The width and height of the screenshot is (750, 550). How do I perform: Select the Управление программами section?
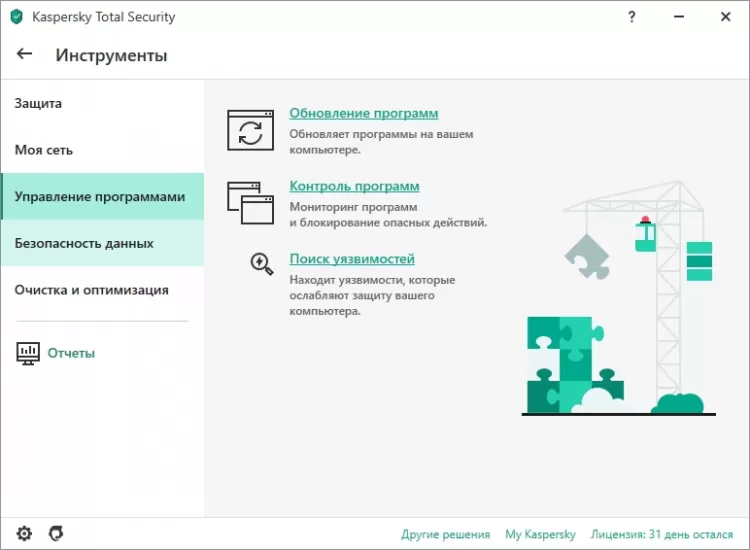coord(102,197)
